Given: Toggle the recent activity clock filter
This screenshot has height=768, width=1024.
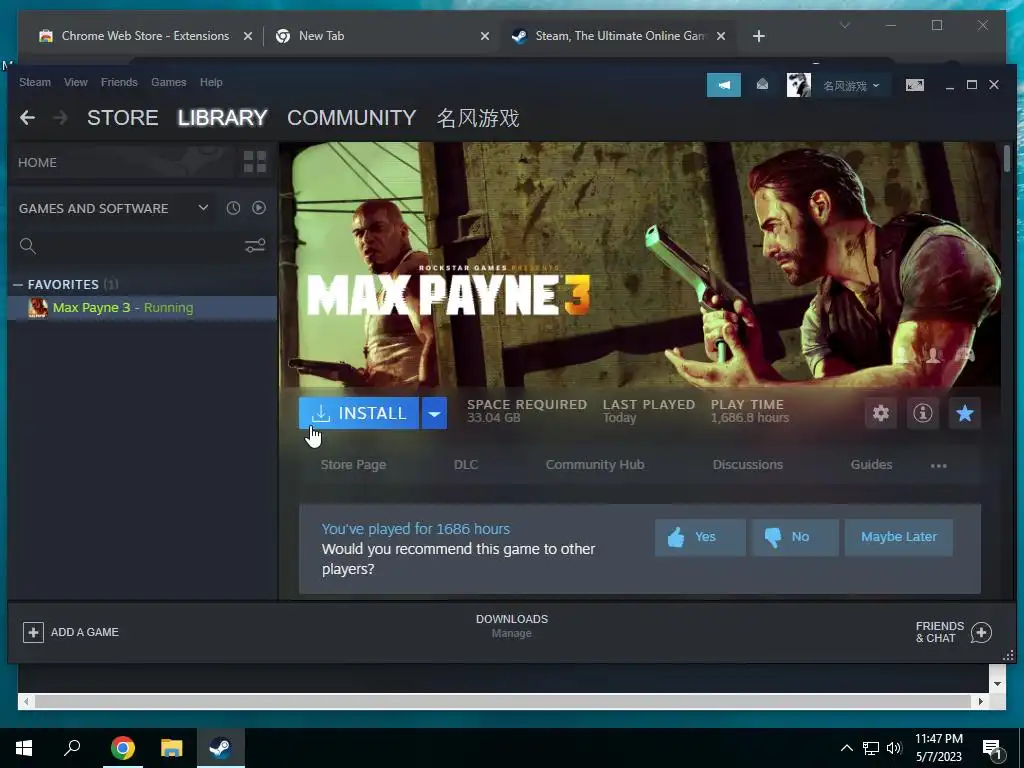Looking at the screenshot, I should 233,208.
